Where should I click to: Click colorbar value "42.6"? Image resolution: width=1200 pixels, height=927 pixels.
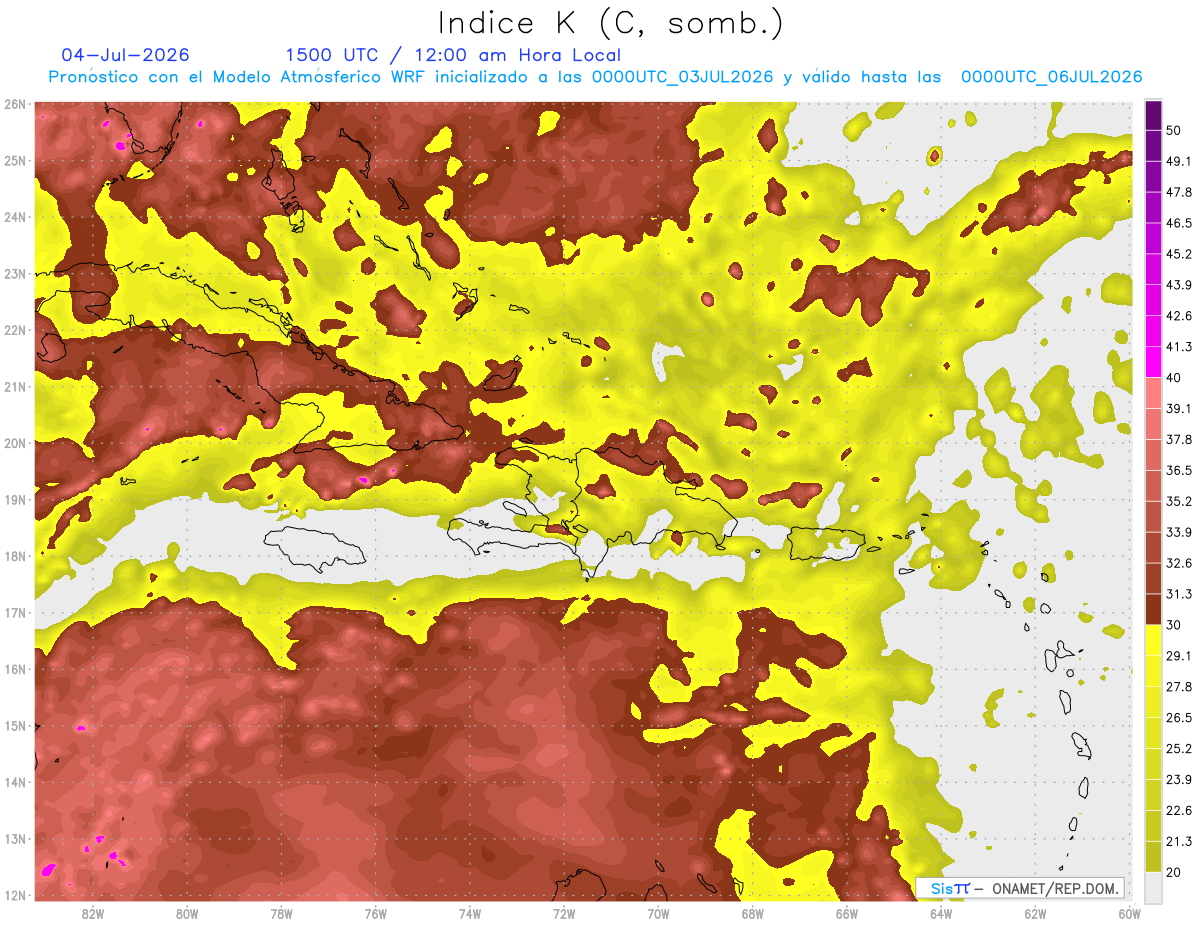pyautogui.click(x=1180, y=316)
